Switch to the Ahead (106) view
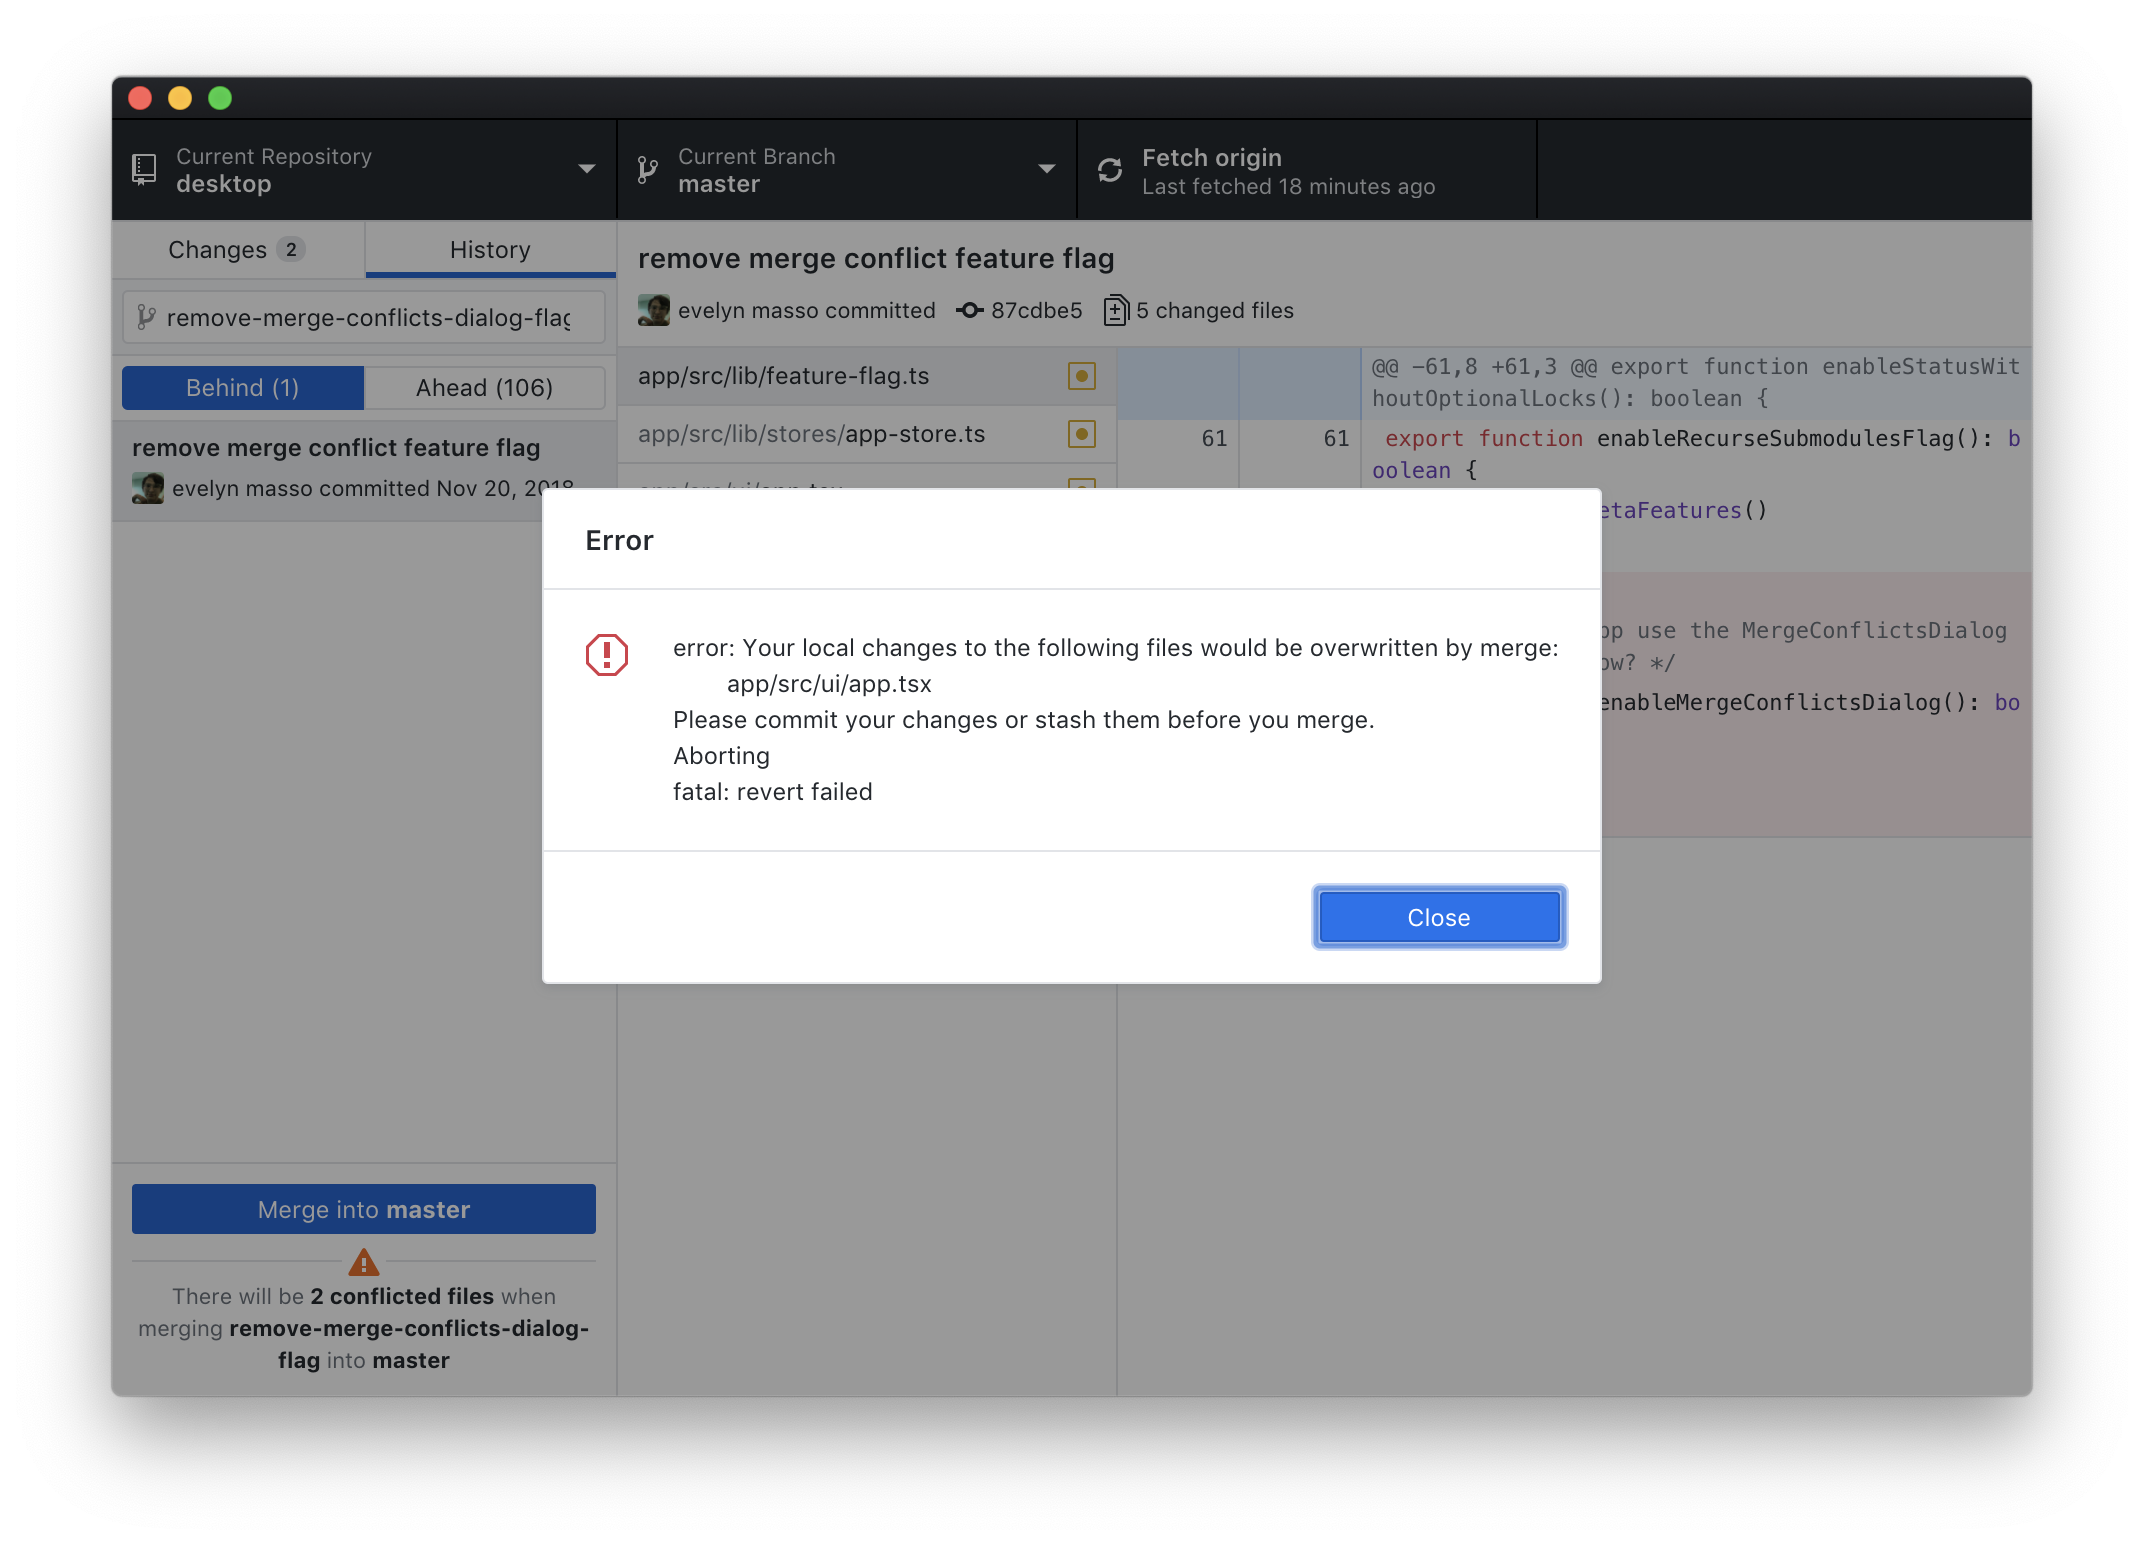The width and height of the screenshot is (2144, 1544). pos(485,388)
